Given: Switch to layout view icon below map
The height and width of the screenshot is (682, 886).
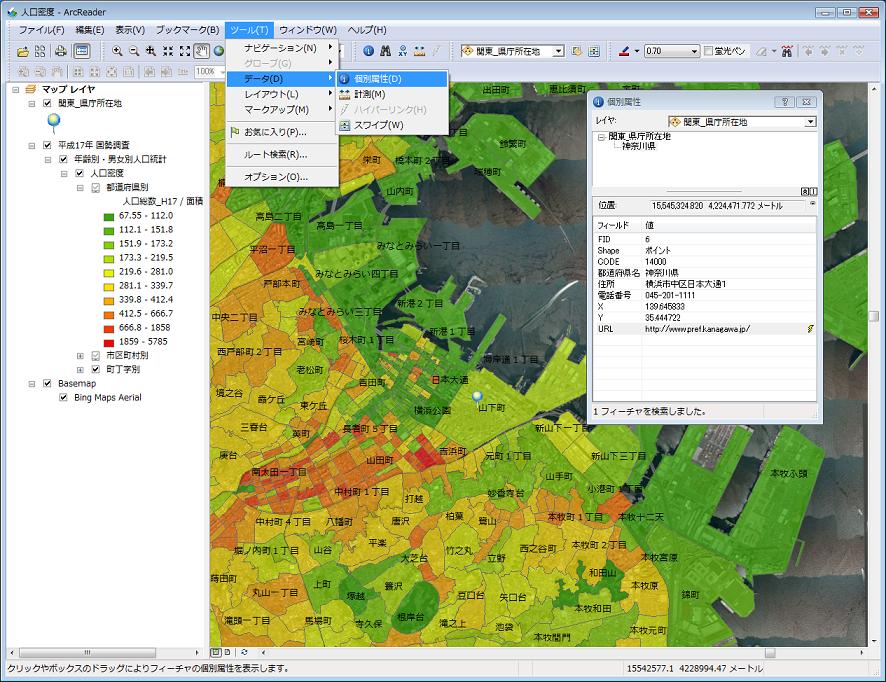Looking at the screenshot, I should pos(228,652).
